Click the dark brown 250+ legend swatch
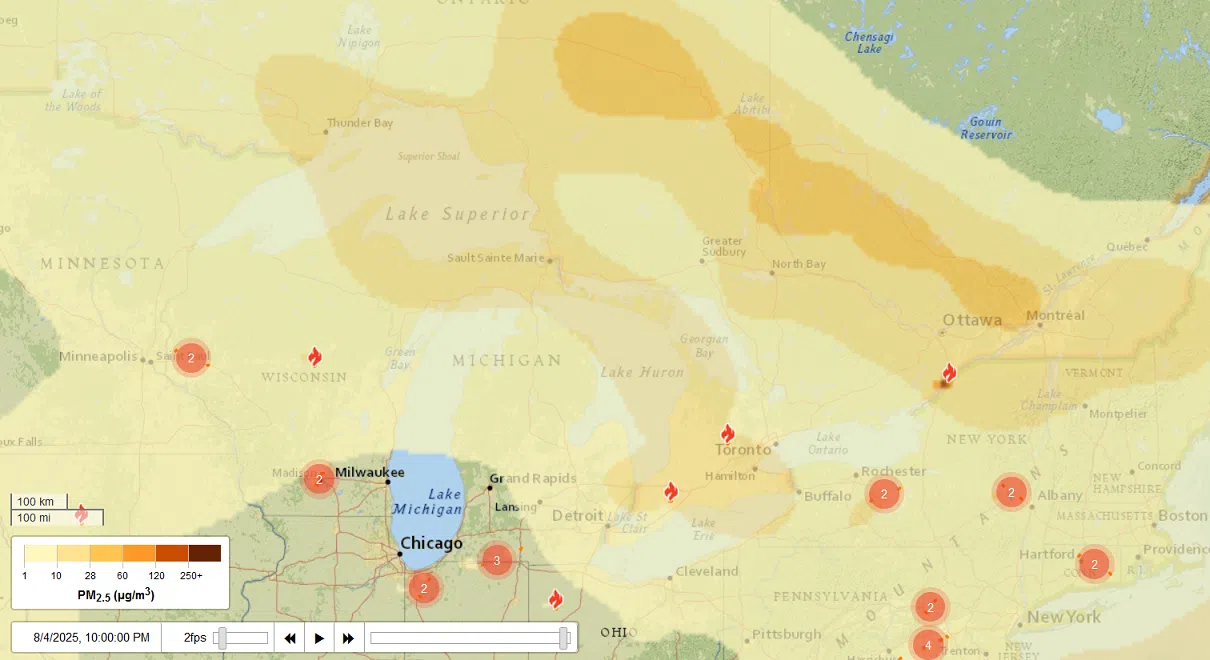Viewport: 1210px width, 660px height. (x=205, y=553)
